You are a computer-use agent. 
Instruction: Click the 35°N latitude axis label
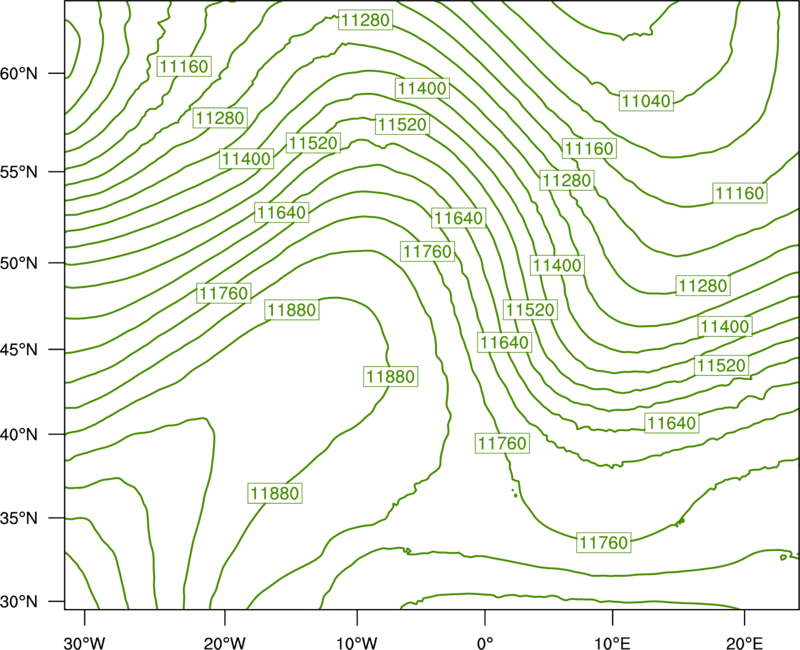19,518
